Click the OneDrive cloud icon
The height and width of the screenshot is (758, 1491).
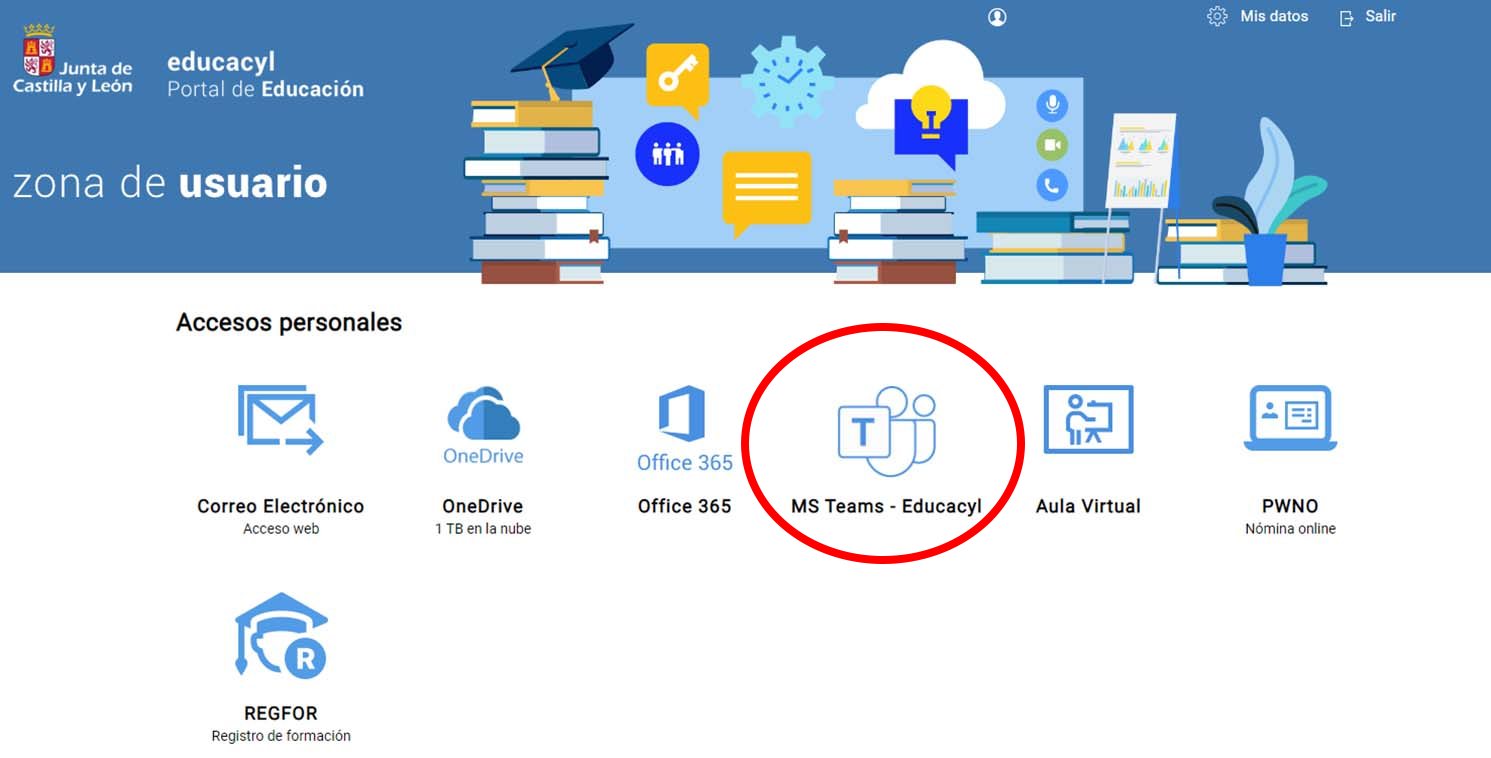(483, 415)
